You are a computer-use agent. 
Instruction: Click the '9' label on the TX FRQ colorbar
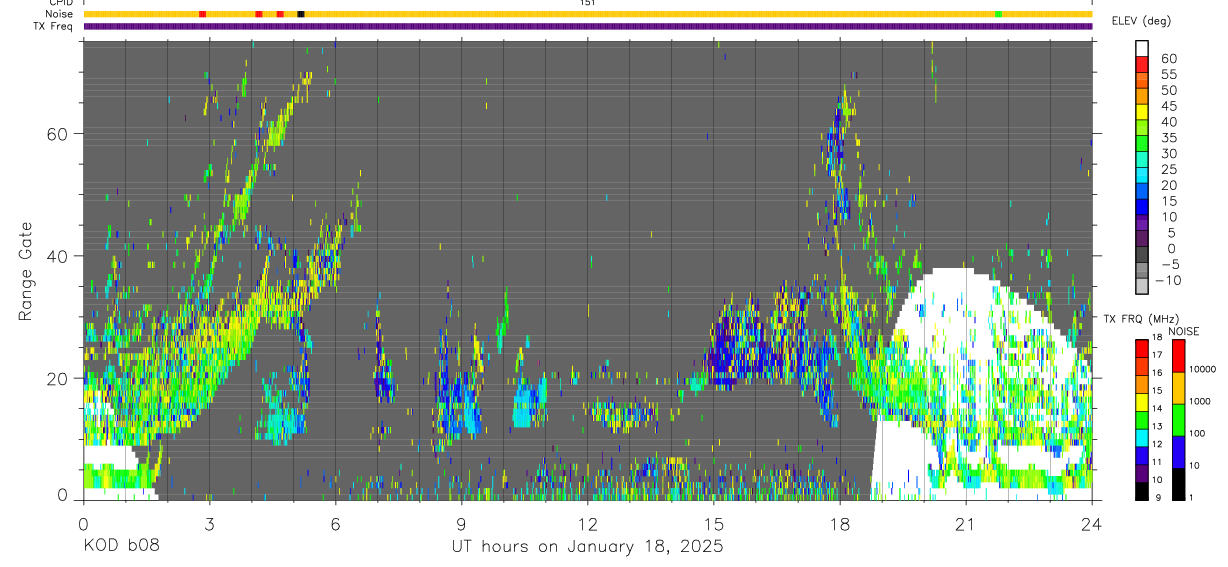(1158, 498)
